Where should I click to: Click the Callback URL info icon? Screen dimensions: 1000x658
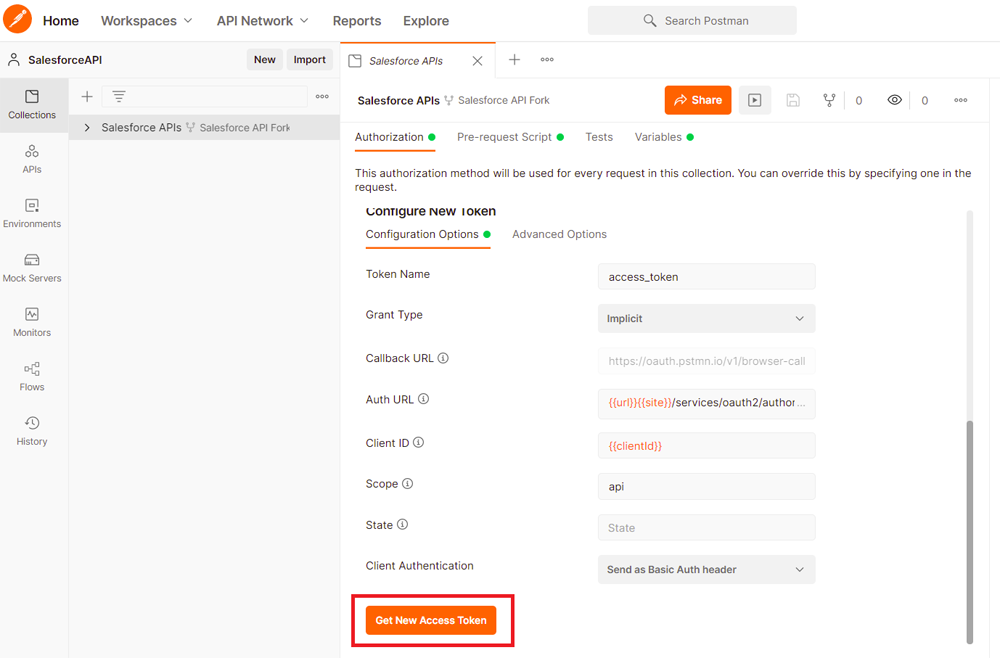tap(443, 358)
